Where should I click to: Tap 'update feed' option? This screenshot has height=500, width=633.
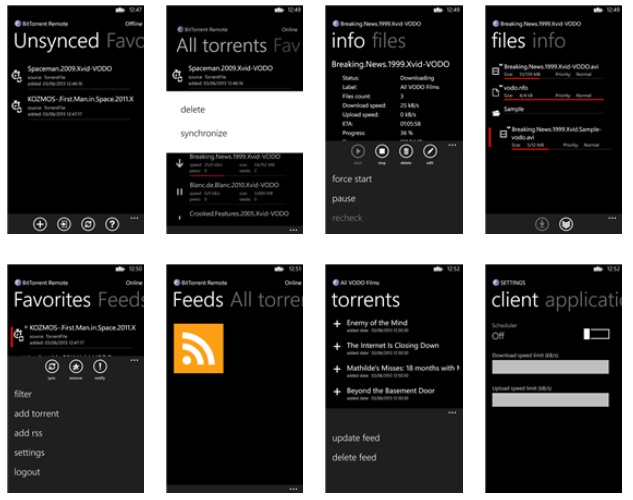pyautogui.click(x=356, y=438)
